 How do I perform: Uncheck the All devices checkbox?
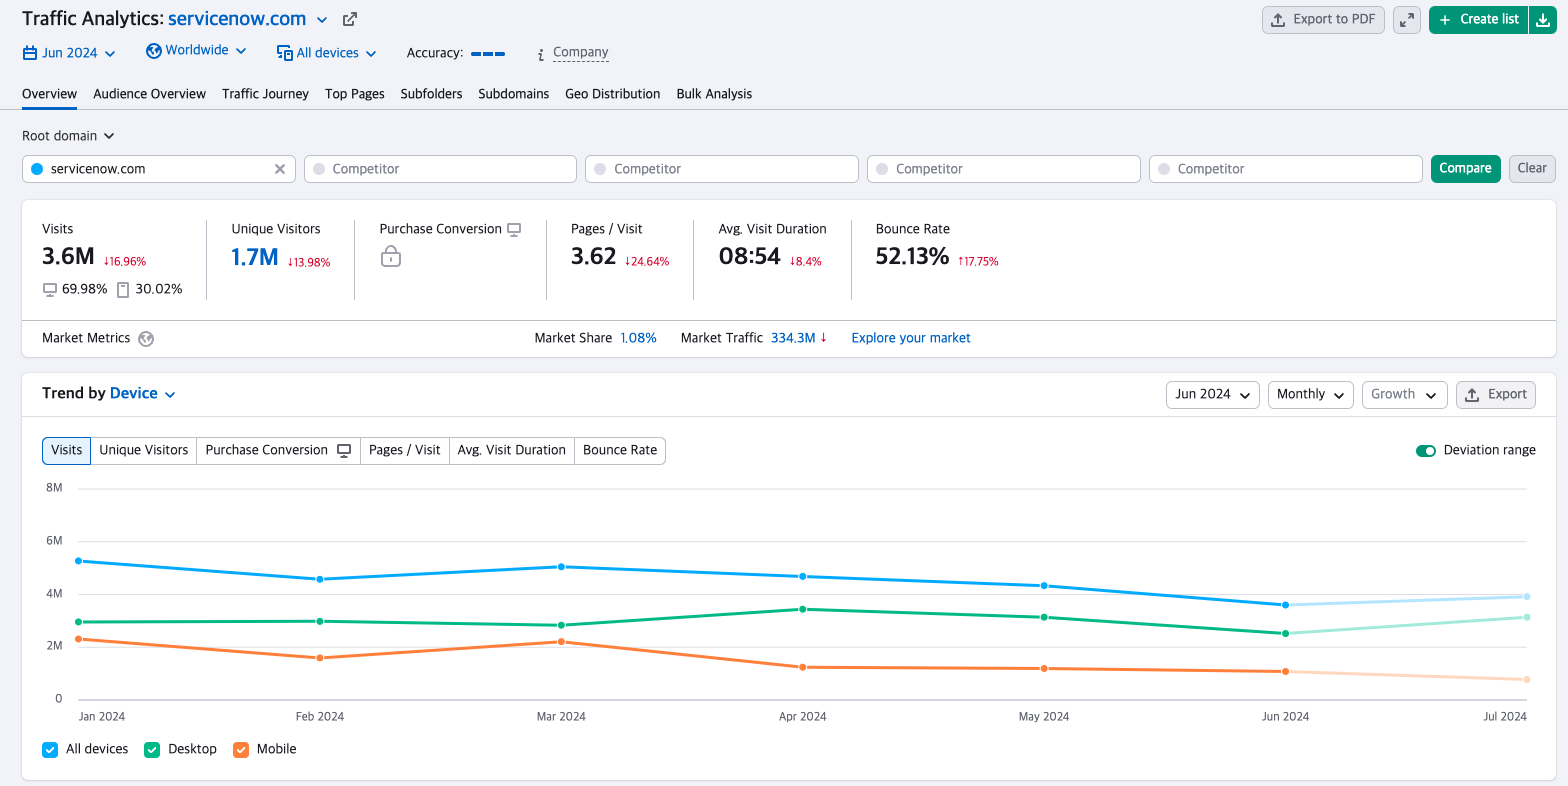click(x=50, y=750)
